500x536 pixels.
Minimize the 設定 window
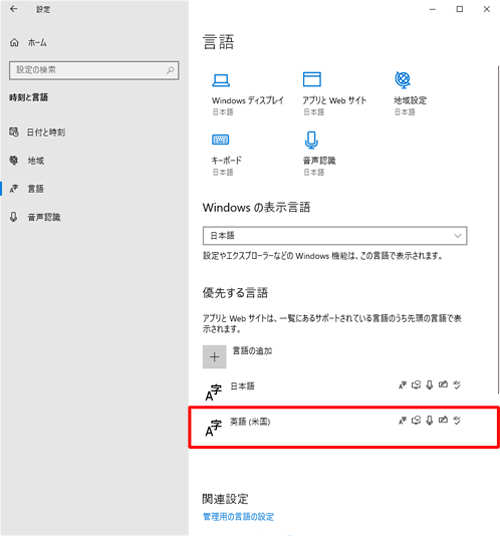coord(433,9)
